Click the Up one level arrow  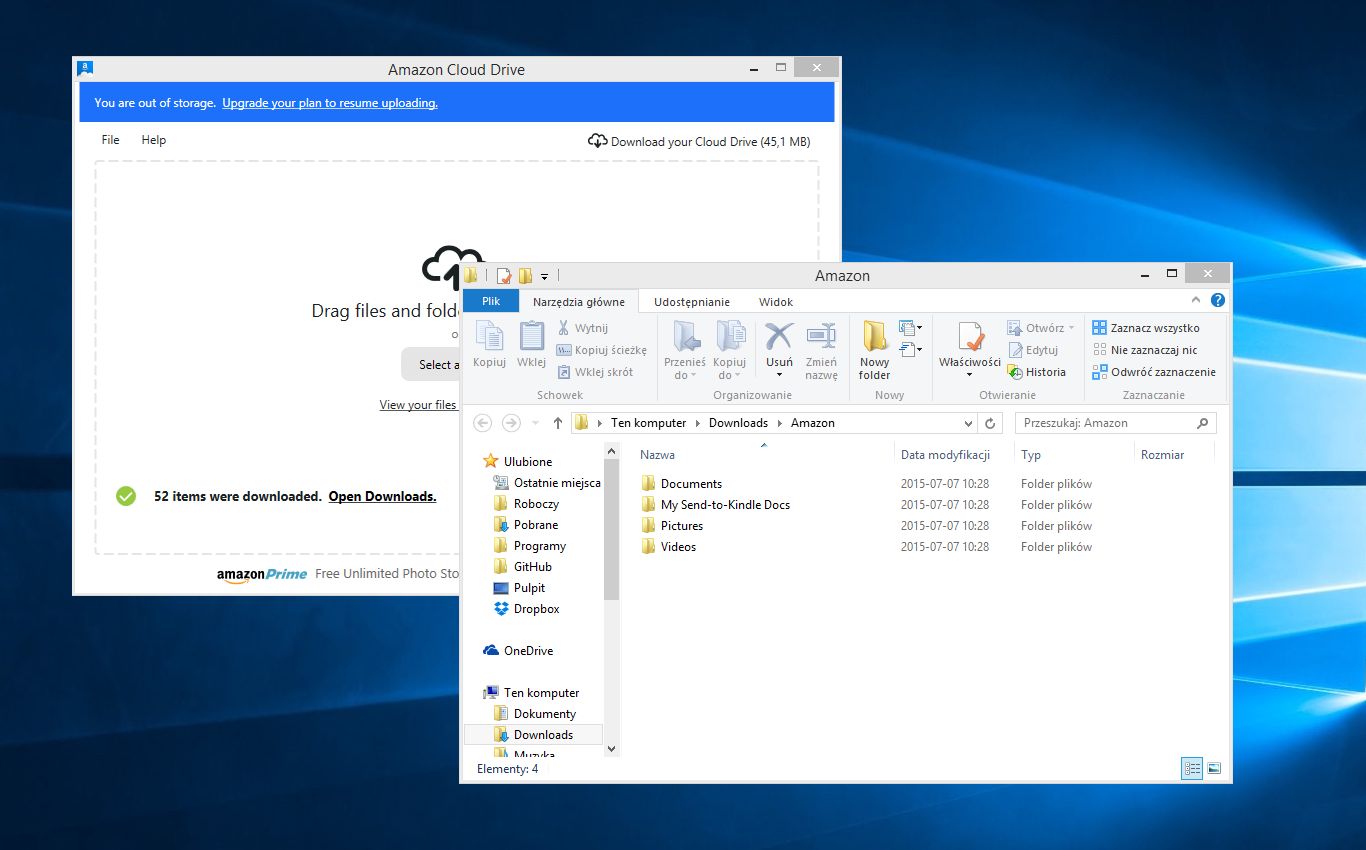click(558, 423)
